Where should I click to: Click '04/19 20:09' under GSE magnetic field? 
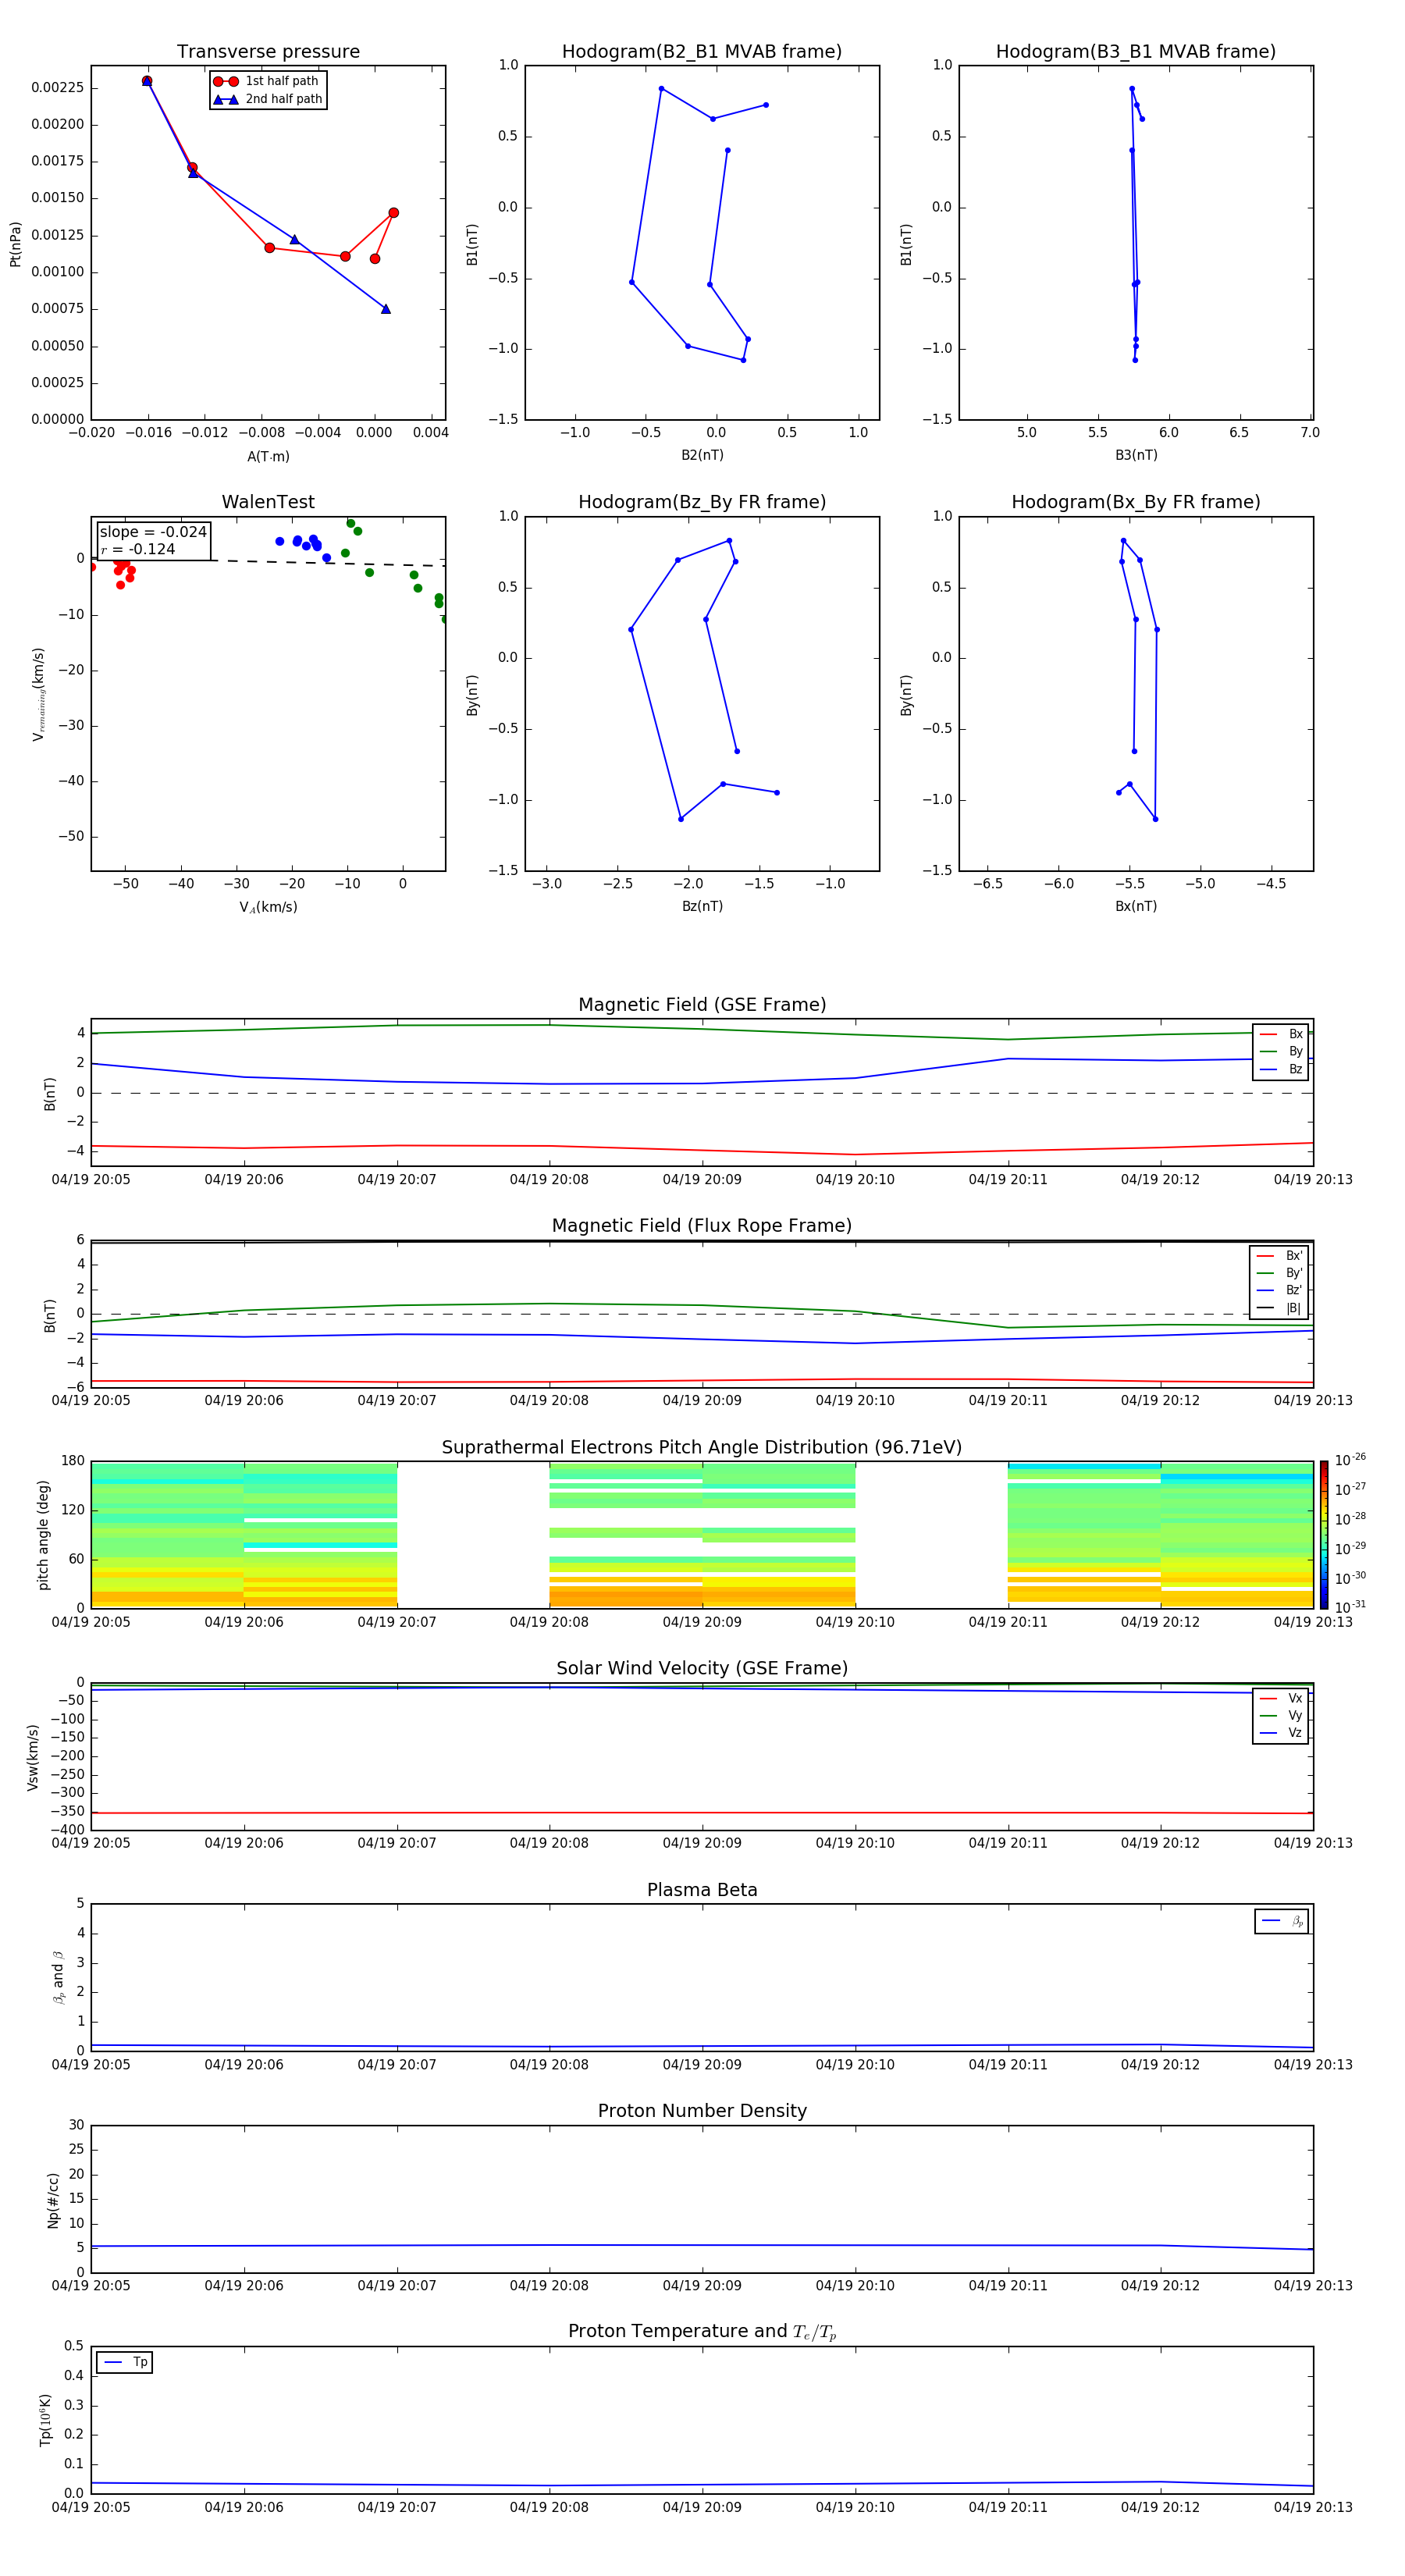tap(702, 1180)
